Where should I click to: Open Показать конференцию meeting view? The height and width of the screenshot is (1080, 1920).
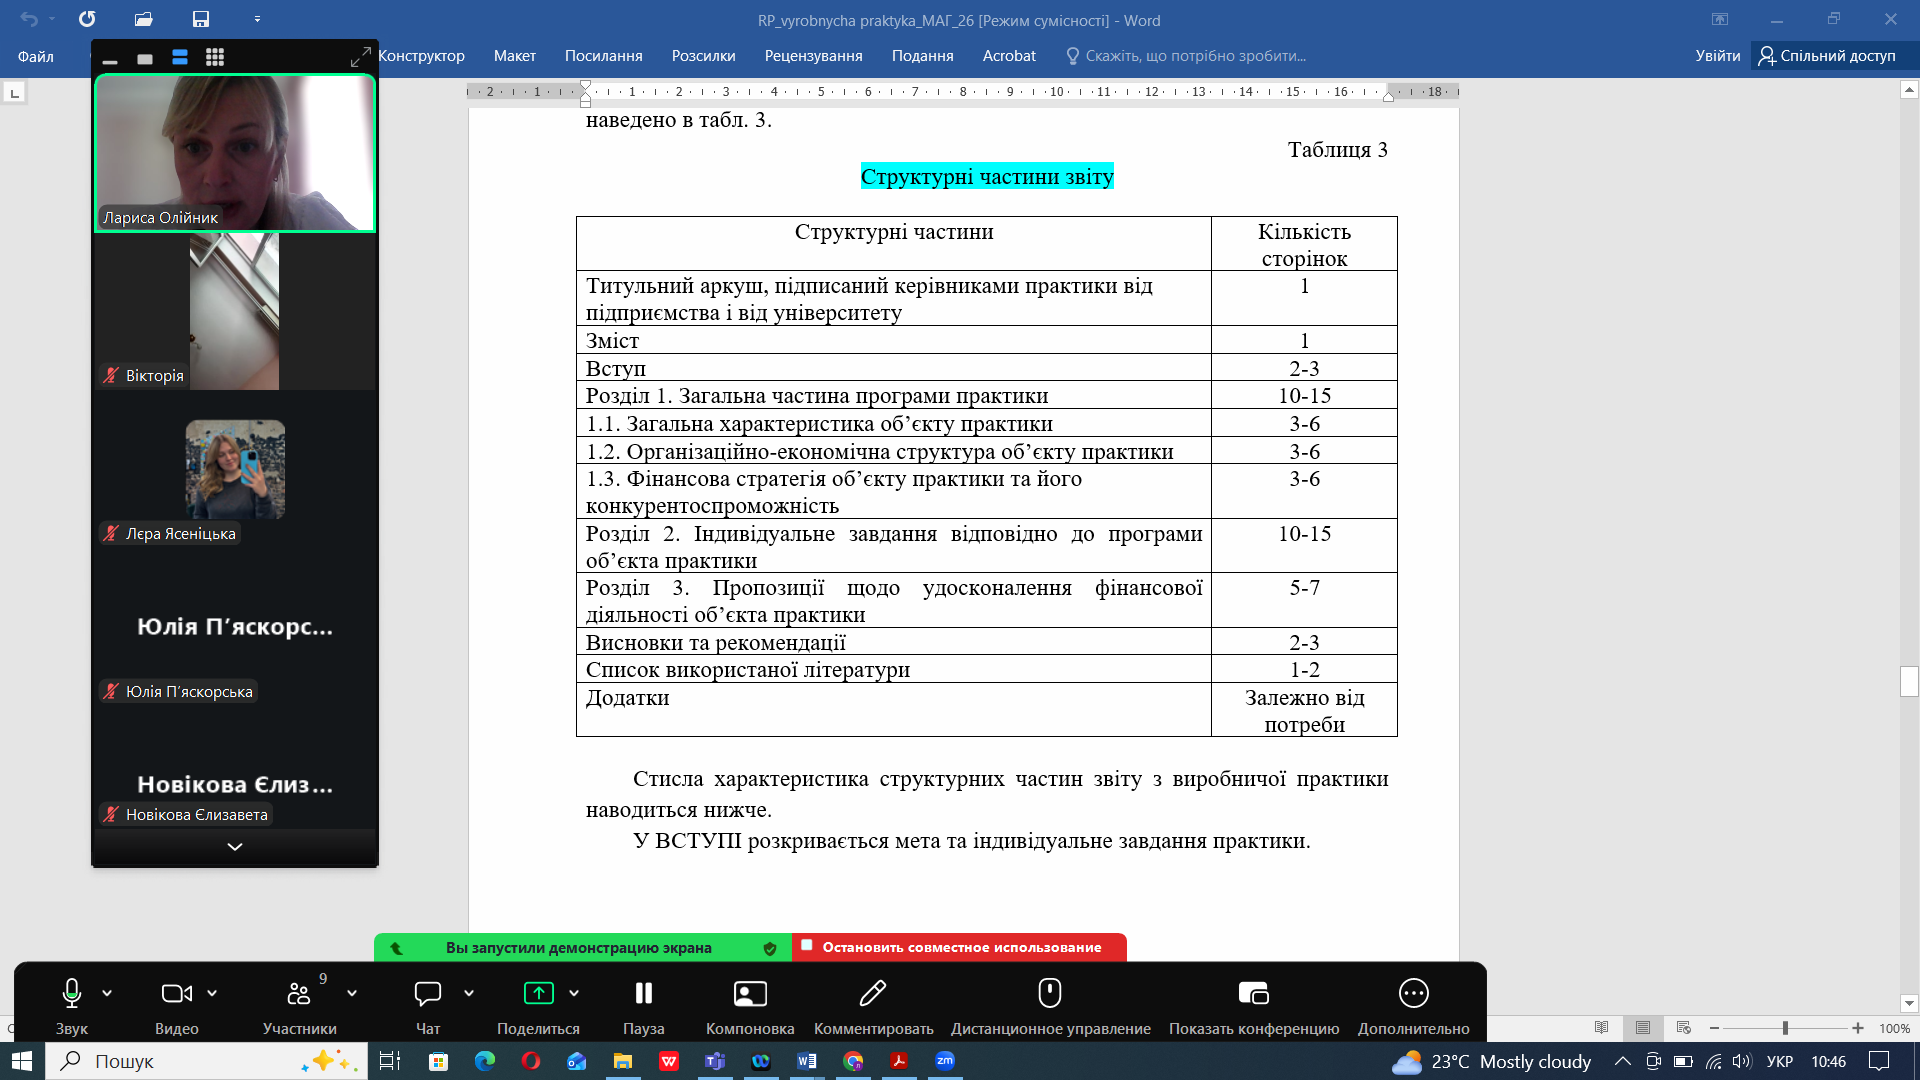point(1253,1006)
